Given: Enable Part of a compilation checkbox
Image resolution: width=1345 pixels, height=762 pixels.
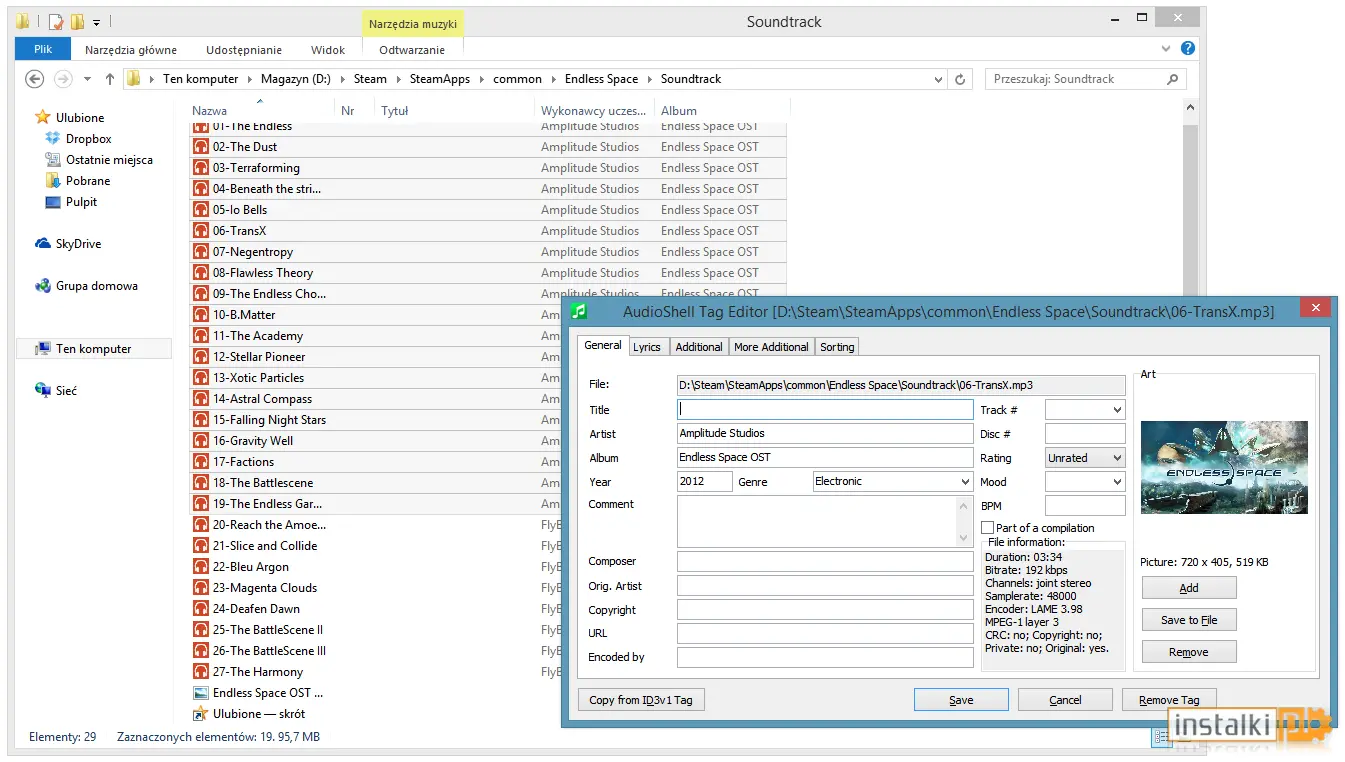Looking at the screenshot, I should (988, 528).
